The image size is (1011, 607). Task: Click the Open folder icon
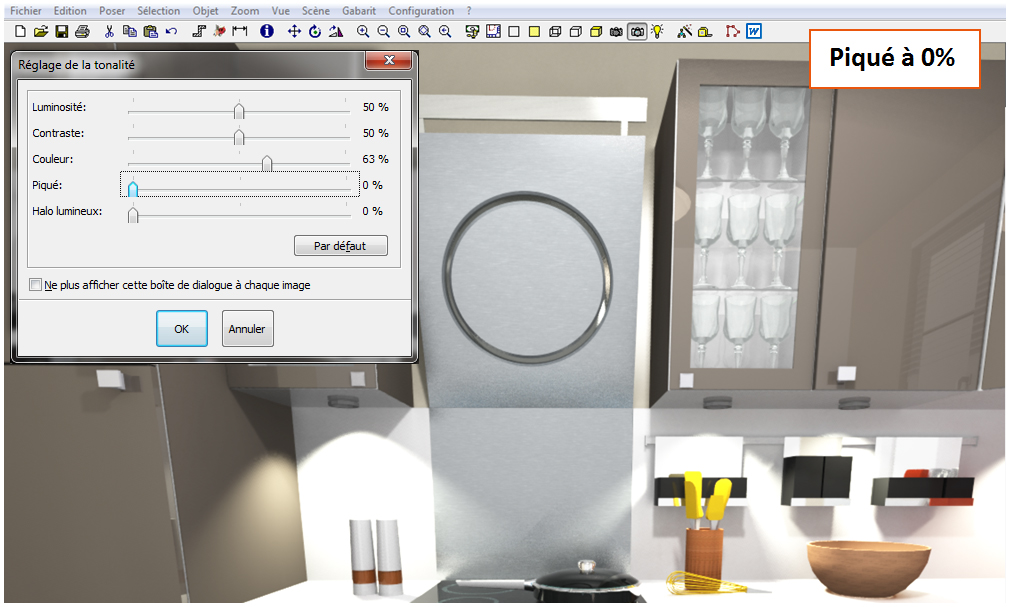point(41,32)
